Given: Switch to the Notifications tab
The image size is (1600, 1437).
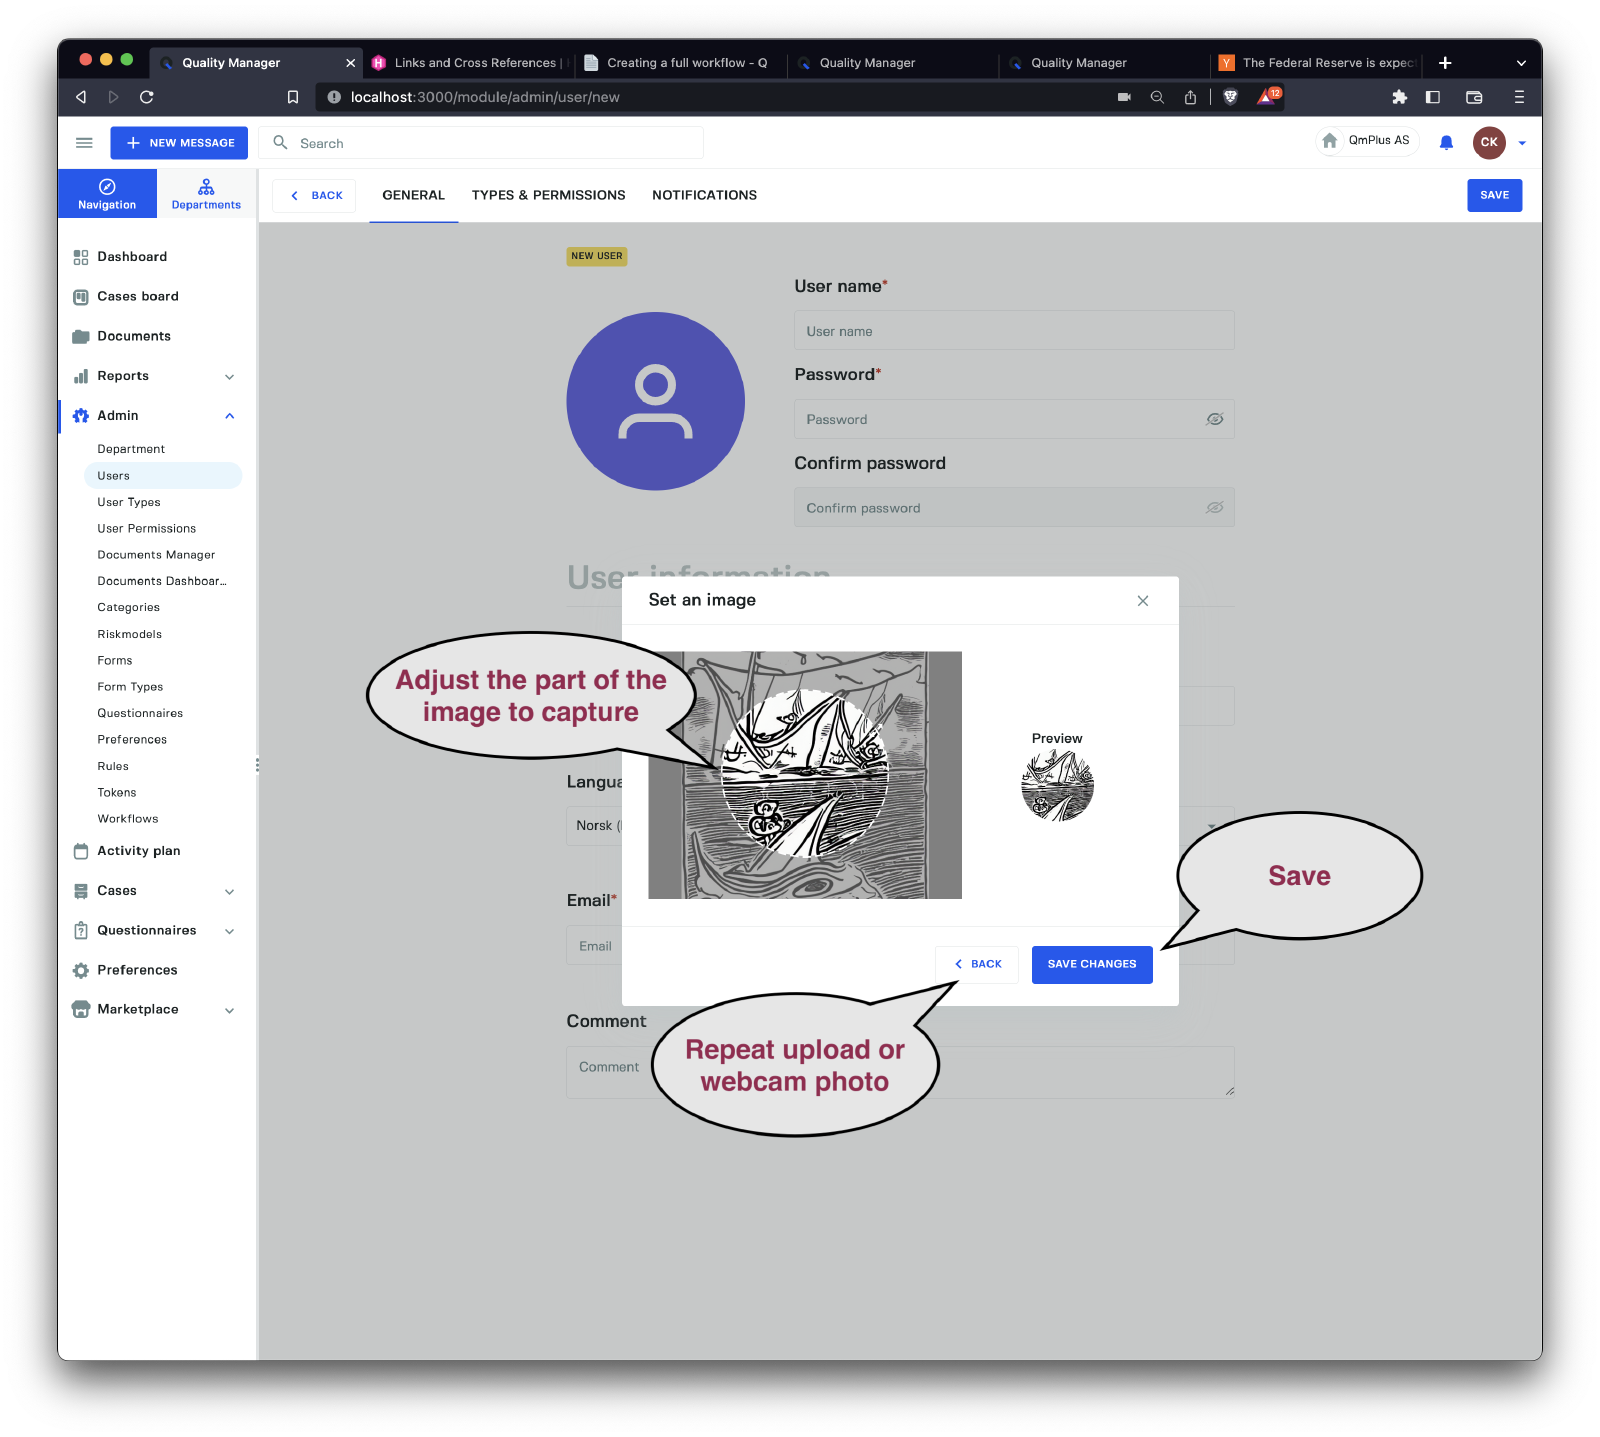Looking at the screenshot, I should (x=704, y=195).
